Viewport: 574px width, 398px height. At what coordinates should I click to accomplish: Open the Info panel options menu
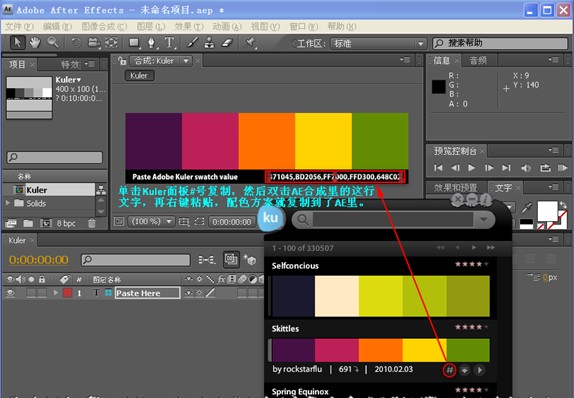point(553,60)
